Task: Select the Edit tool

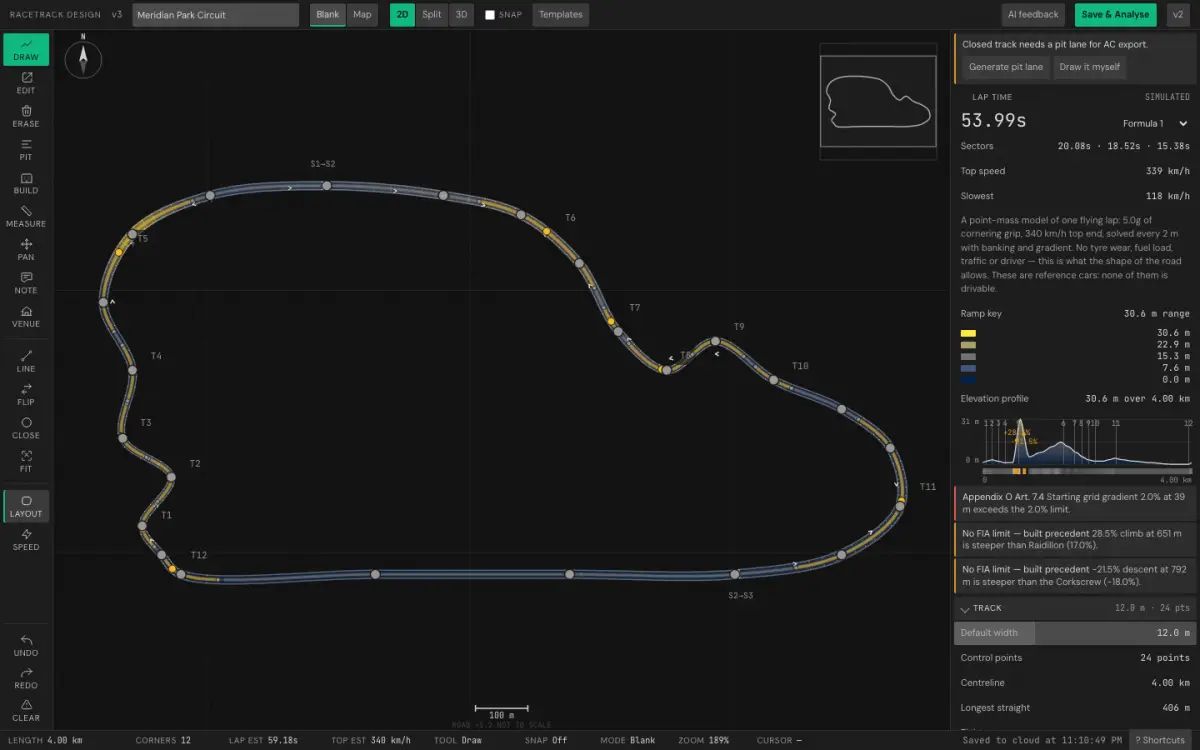Action: [x=26, y=83]
